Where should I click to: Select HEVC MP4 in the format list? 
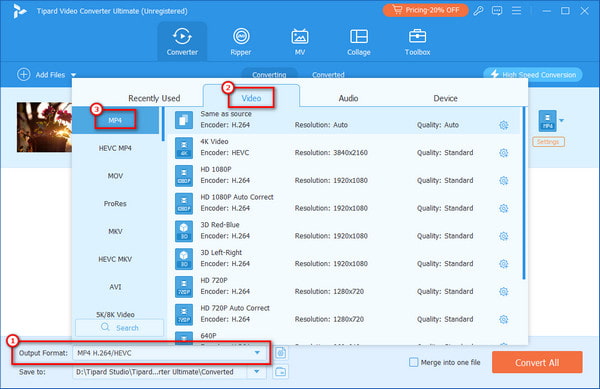pos(115,148)
